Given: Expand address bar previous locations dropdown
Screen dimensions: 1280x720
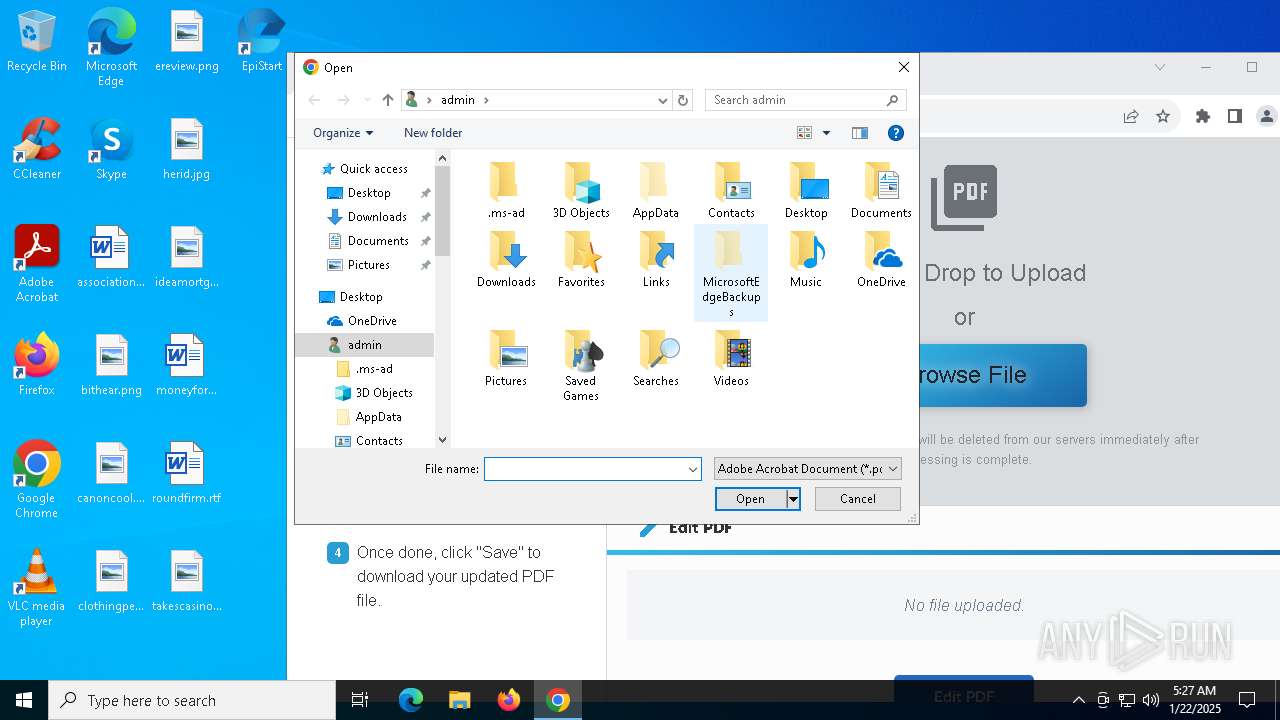Looking at the screenshot, I should [662, 100].
